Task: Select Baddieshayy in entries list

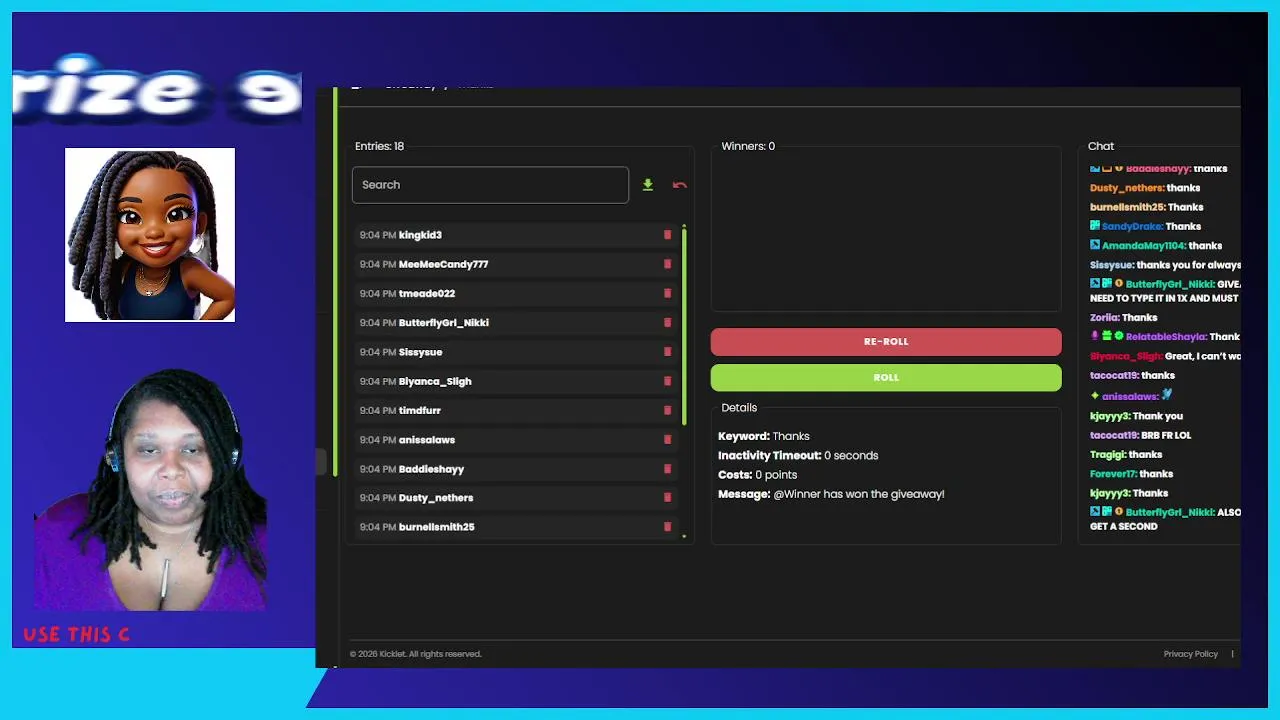Action: click(x=431, y=468)
